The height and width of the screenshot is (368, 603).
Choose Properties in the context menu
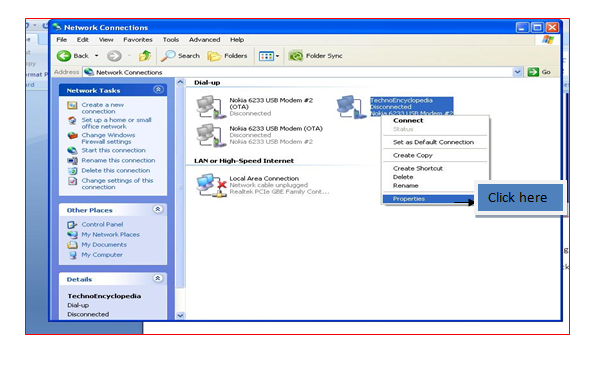428,199
